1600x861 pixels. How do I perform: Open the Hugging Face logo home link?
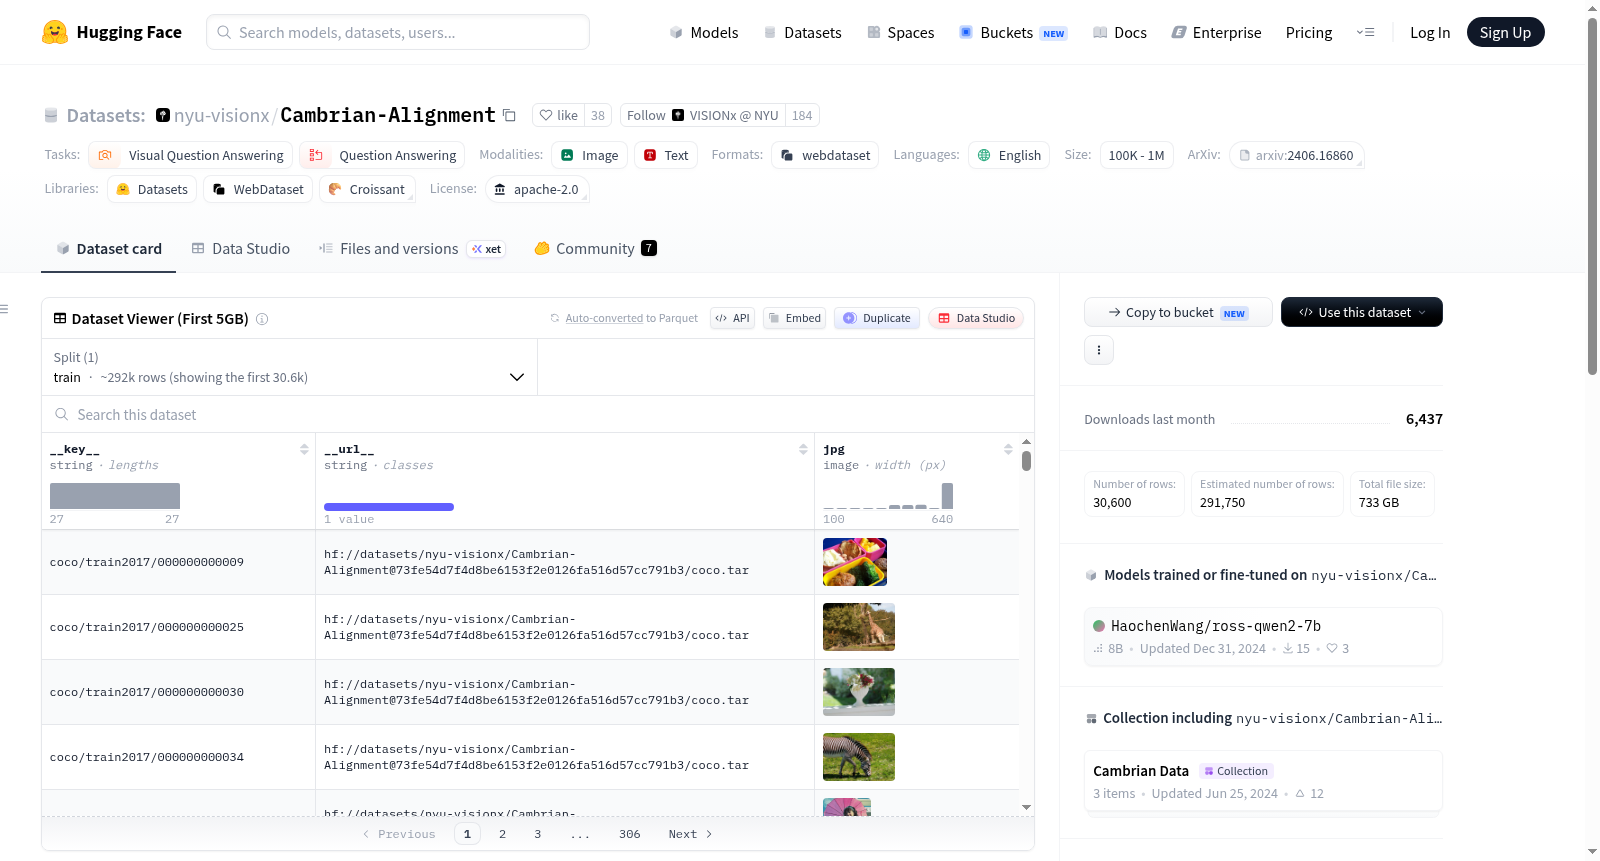pos(112,32)
